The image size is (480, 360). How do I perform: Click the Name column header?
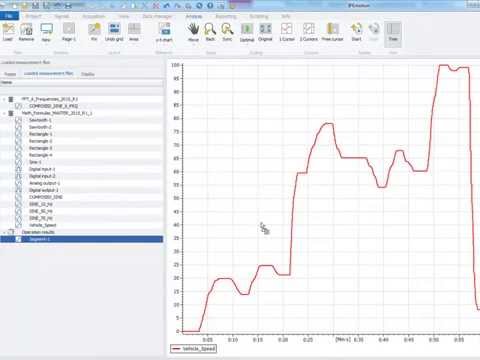pos(82,82)
